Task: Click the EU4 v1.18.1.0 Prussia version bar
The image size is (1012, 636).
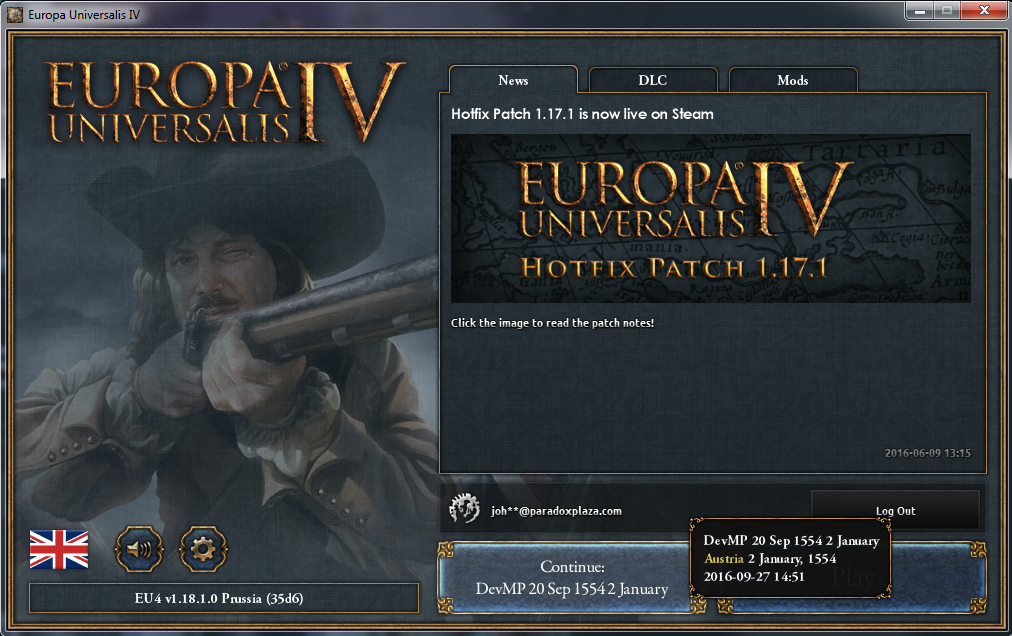Action: [x=224, y=598]
